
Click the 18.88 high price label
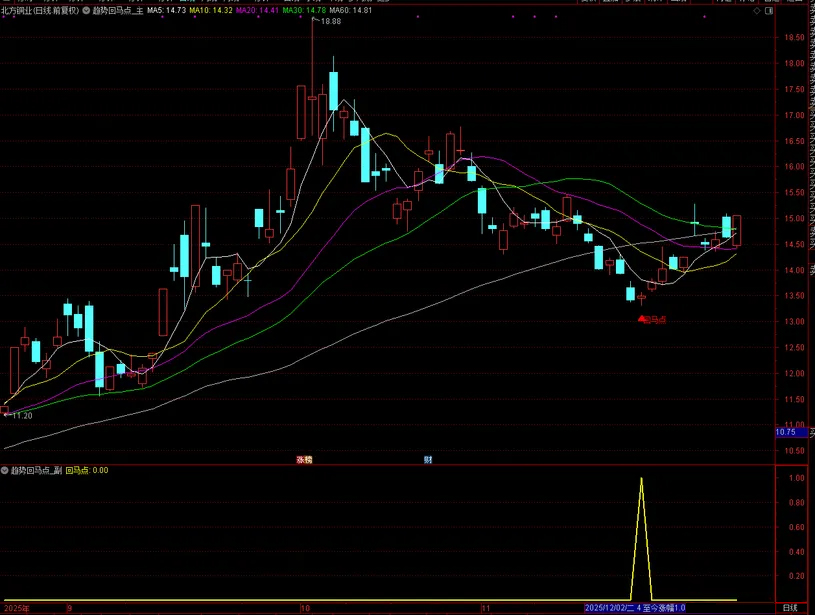pos(330,21)
